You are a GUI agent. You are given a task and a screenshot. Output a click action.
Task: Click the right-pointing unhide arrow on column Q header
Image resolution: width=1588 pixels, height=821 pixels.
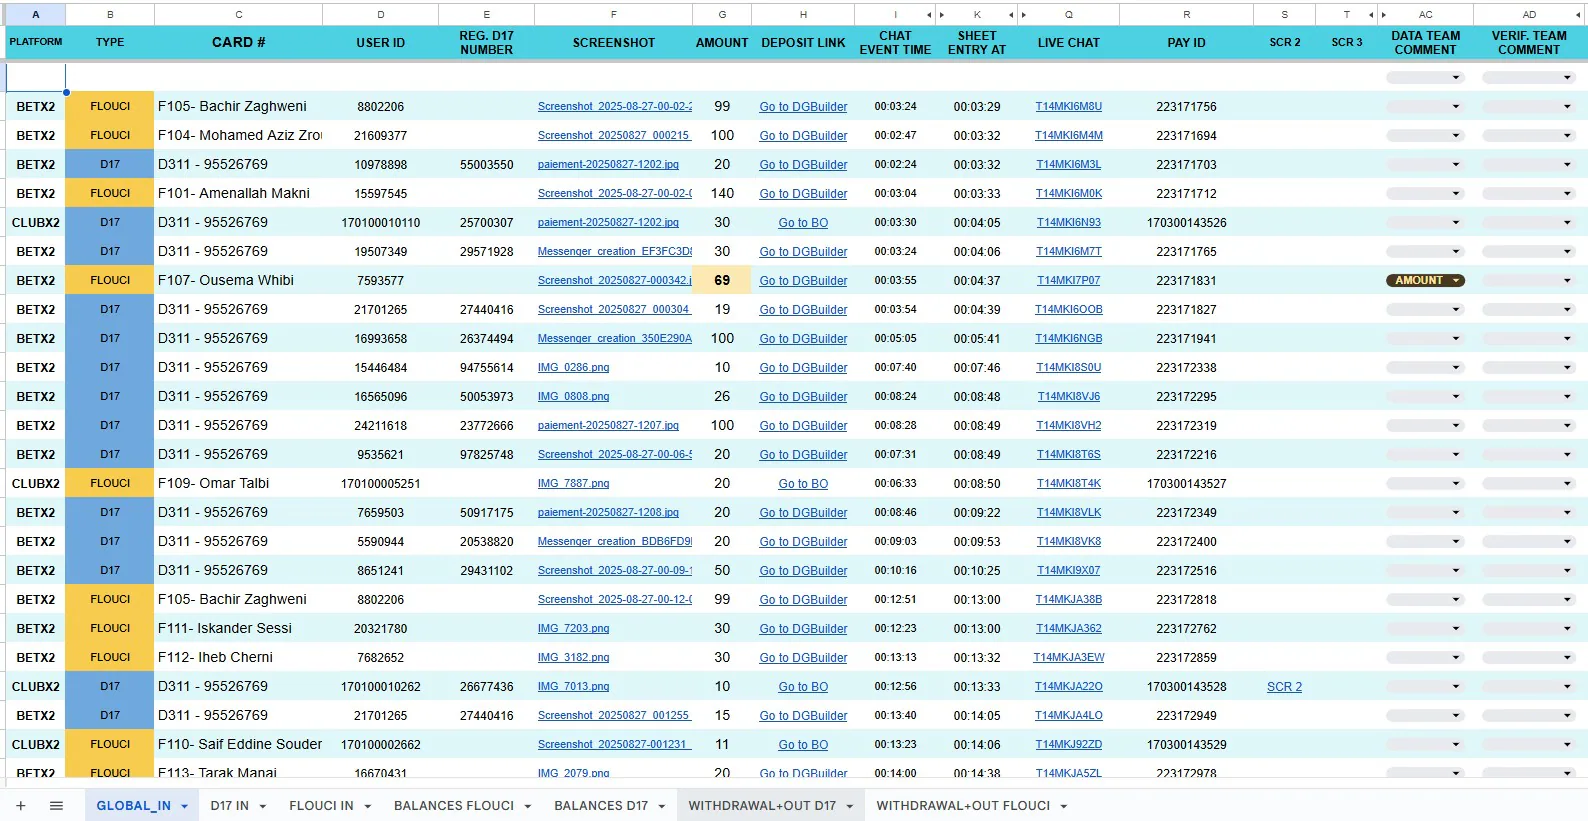pos(1023,15)
